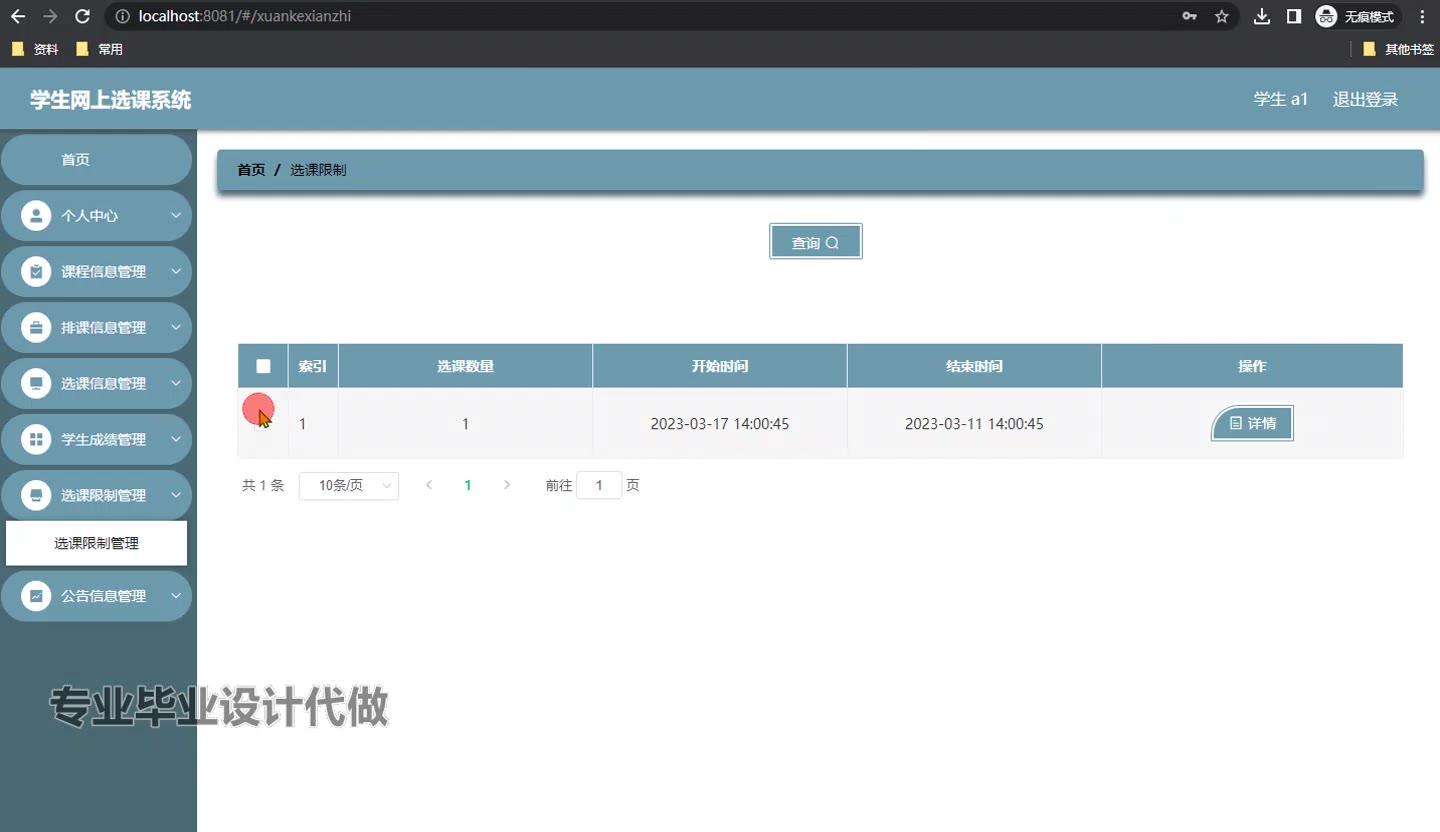Image resolution: width=1440 pixels, height=832 pixels.
Task: Open the 其他书签 bookmarks folder
Action: point(1398,49)
